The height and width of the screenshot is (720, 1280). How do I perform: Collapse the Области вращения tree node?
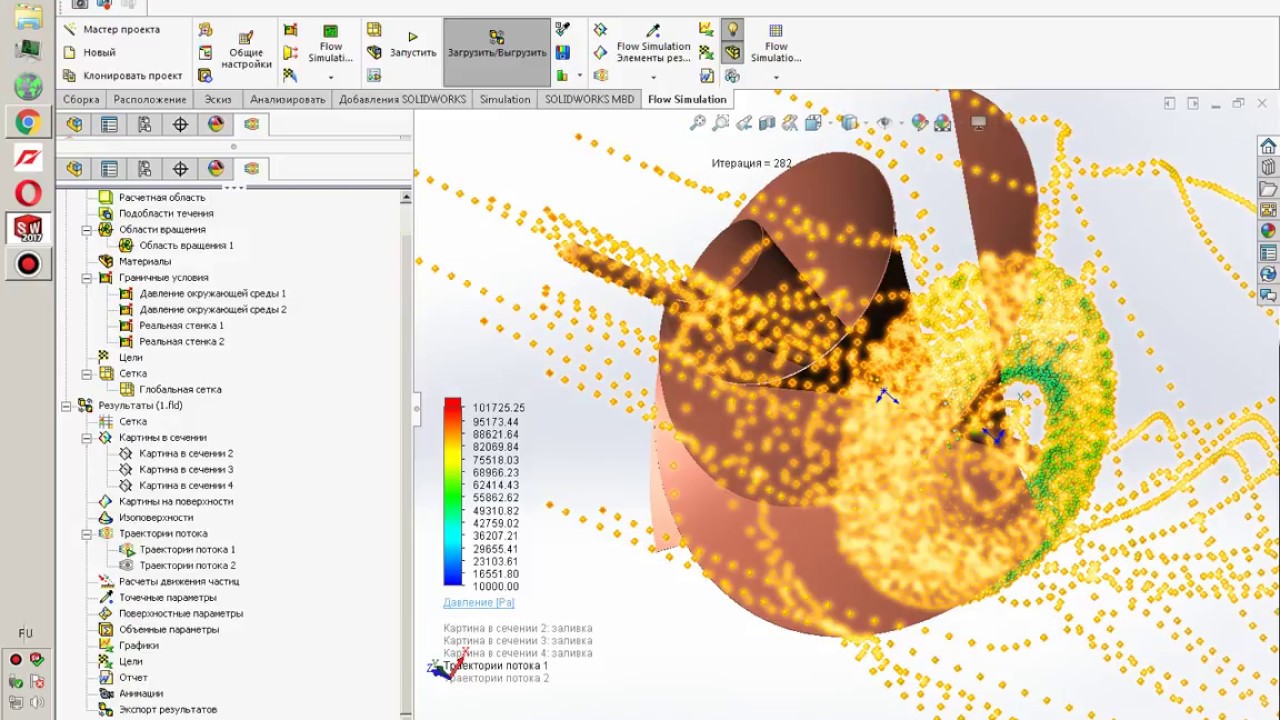click(x=88, y=230)
